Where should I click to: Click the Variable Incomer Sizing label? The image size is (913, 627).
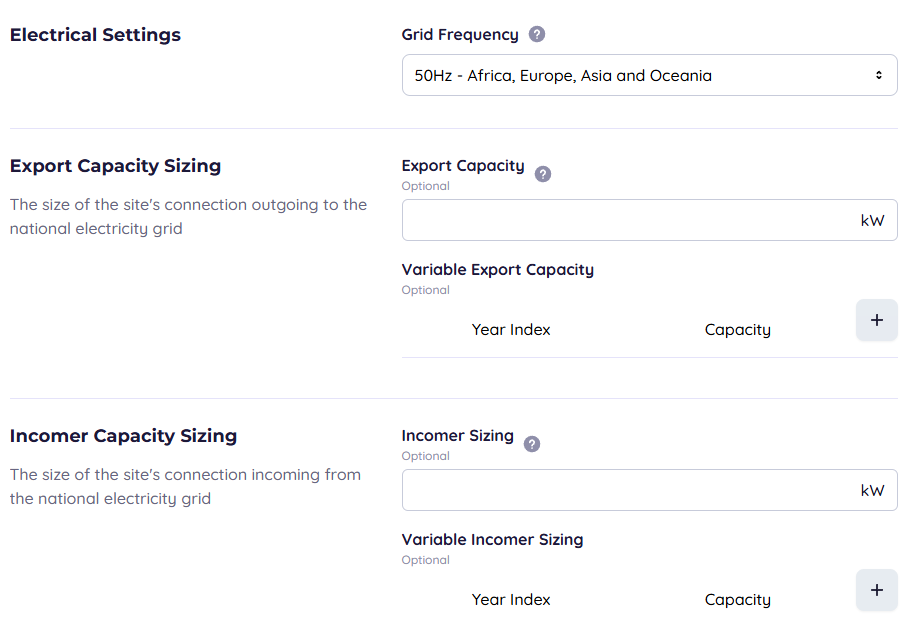492,540
